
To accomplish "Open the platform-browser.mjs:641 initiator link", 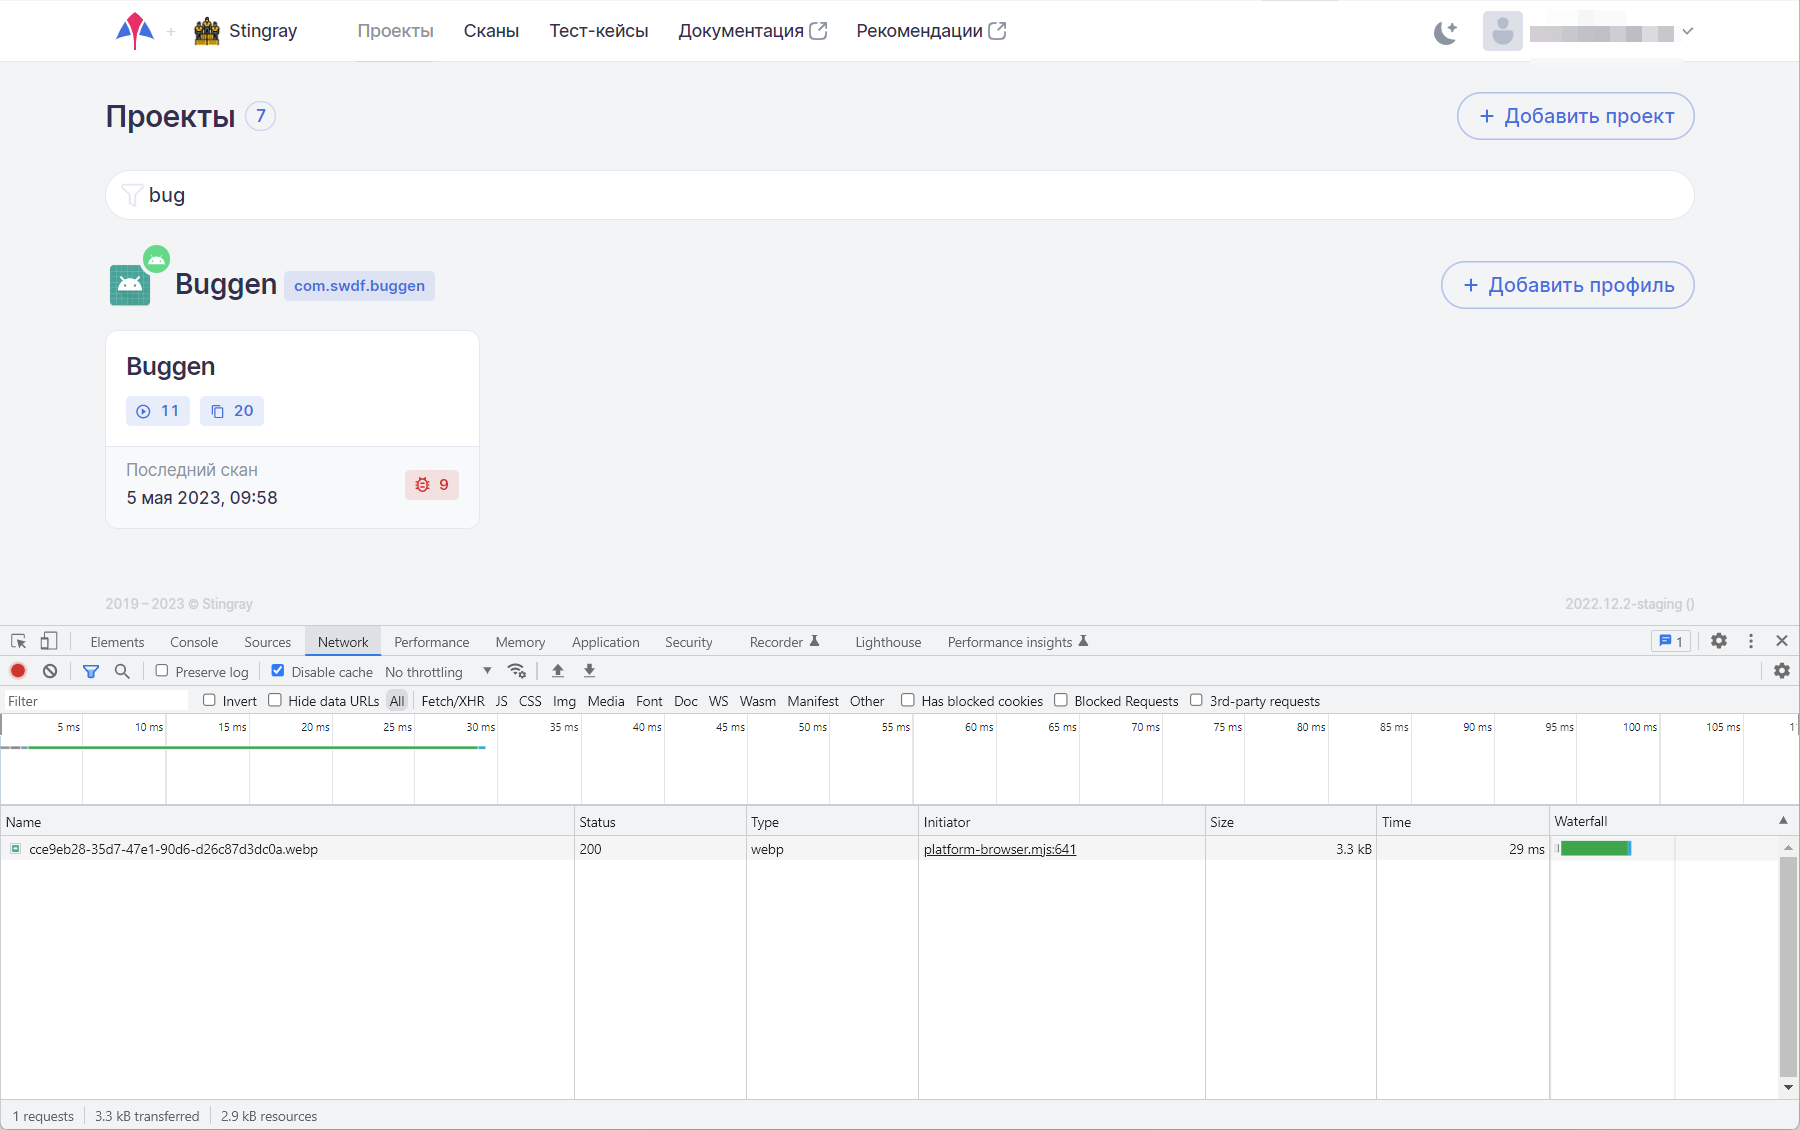I will pyautogui.click(x=999, y=849).
